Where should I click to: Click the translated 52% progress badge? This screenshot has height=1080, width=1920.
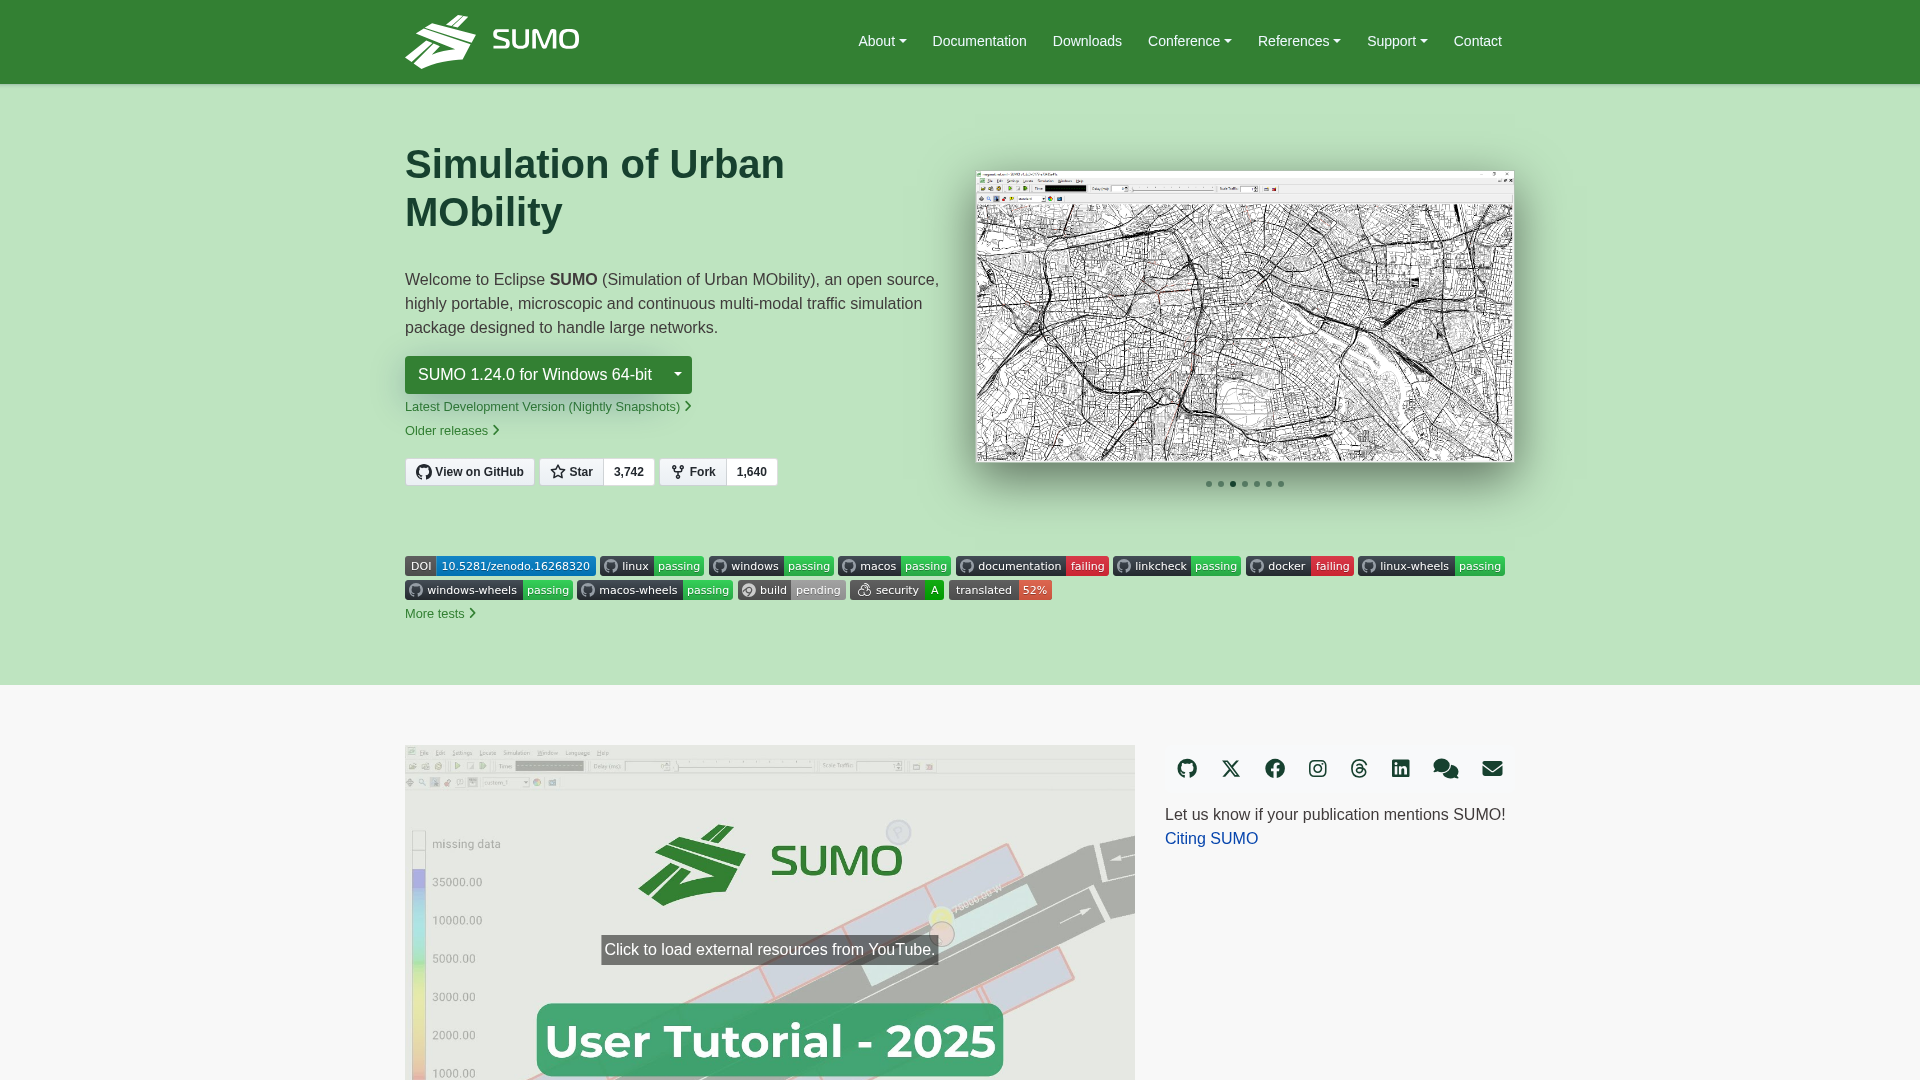[x=1000, y=590]
